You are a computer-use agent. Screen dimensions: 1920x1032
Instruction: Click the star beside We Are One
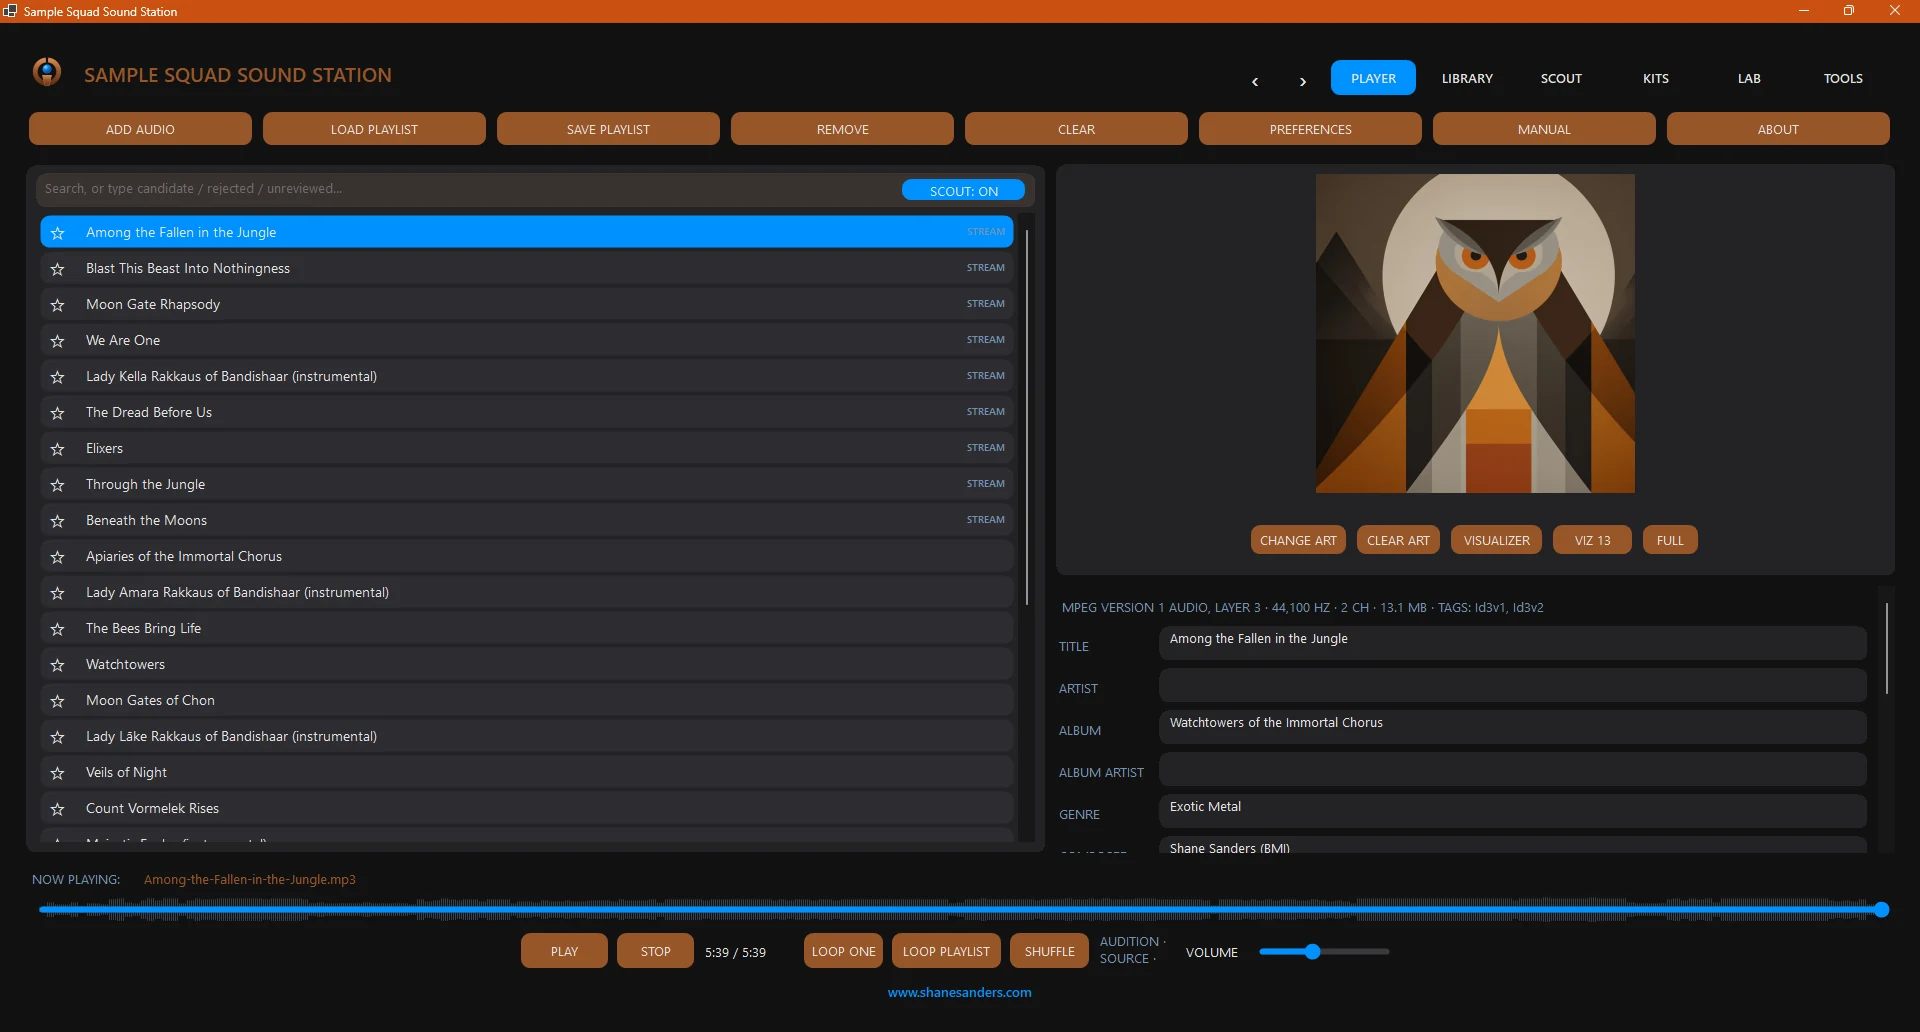[x=58, y=341]
